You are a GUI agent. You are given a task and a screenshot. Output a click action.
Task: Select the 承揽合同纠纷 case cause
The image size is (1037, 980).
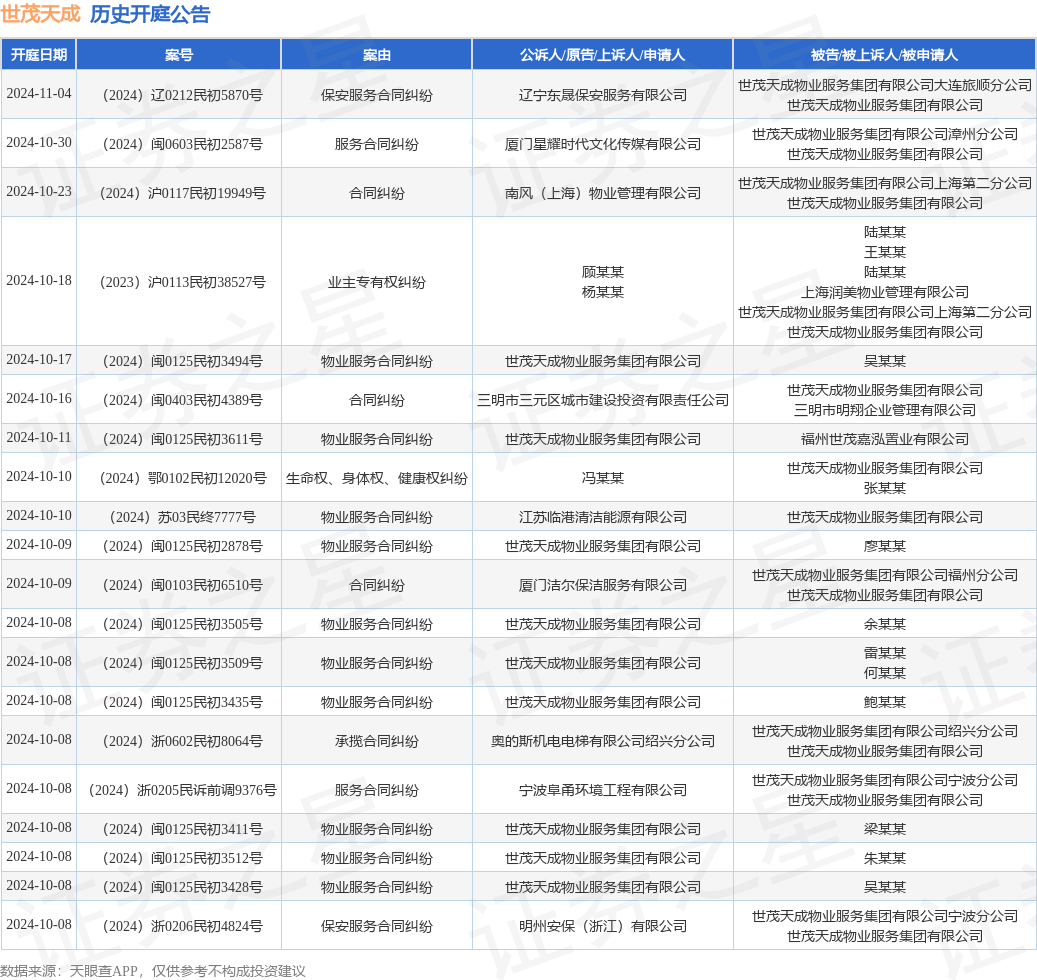pos(377,741)
